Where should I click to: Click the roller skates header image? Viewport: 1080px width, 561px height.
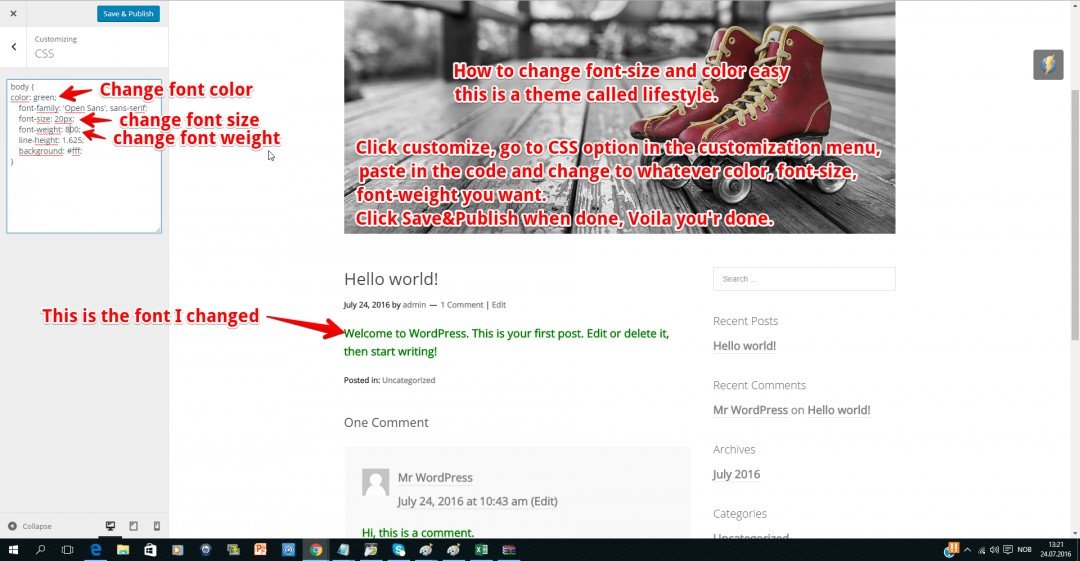(619, 117)
